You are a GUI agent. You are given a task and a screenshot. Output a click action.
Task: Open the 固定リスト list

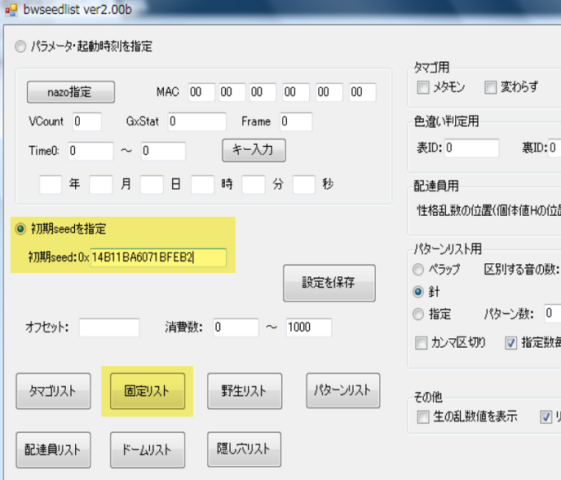[147, 391]
